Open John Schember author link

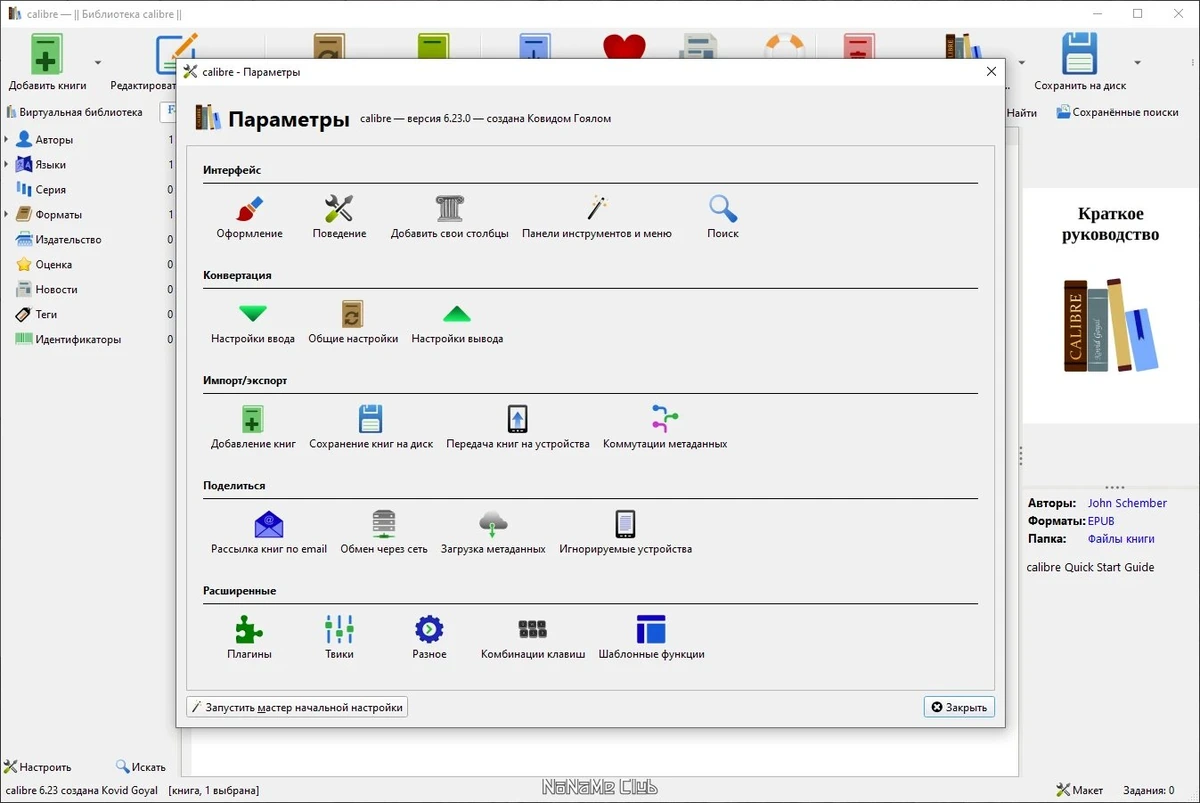click(x=1127, y=503)
